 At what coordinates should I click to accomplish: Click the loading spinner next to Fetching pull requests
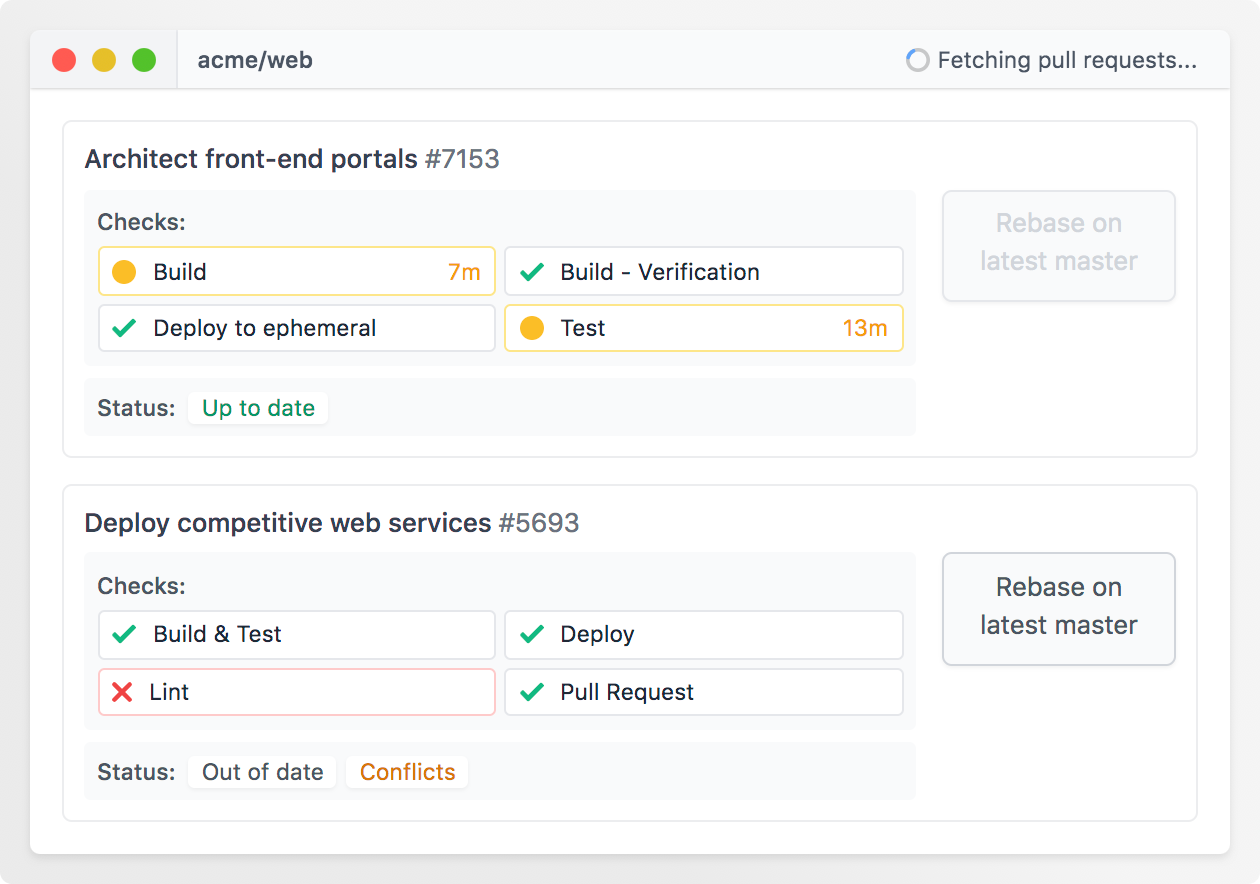click(917, 60)
